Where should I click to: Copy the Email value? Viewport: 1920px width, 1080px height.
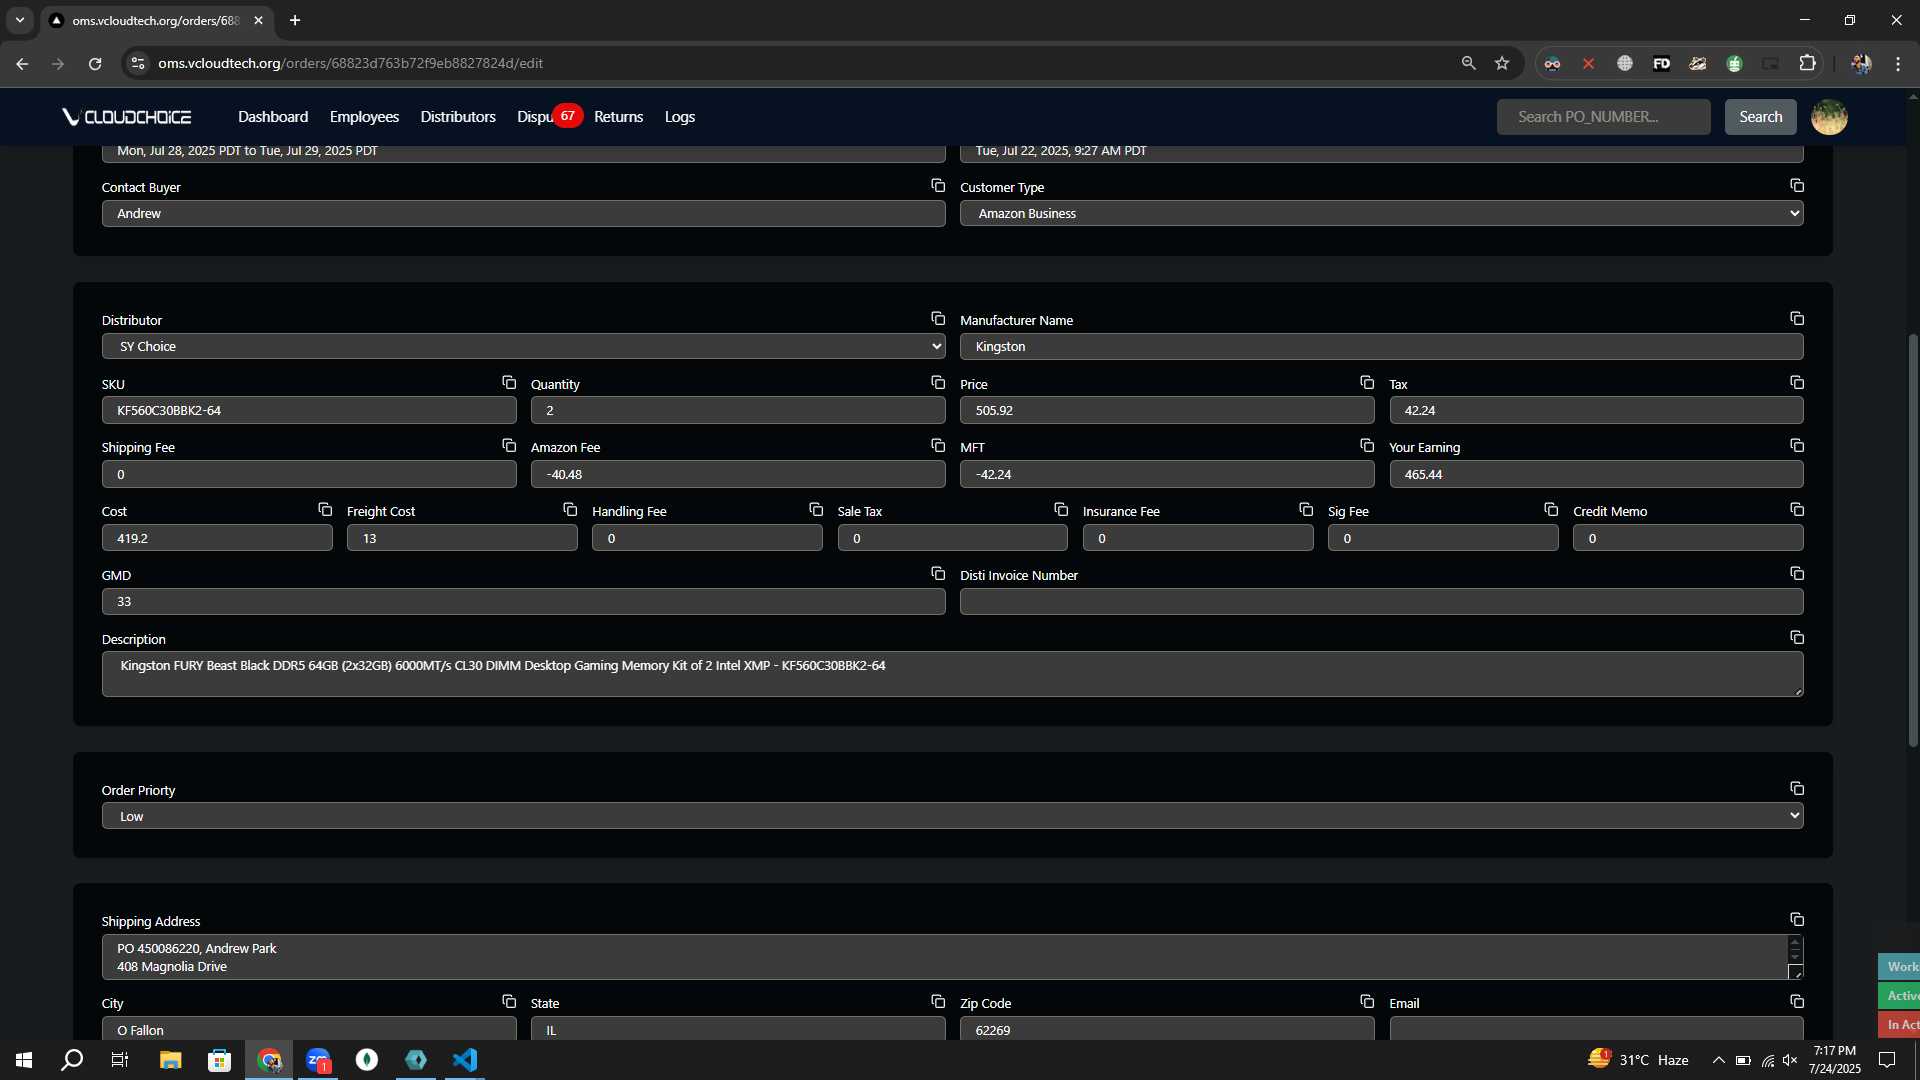[x=1796, y=1002]
